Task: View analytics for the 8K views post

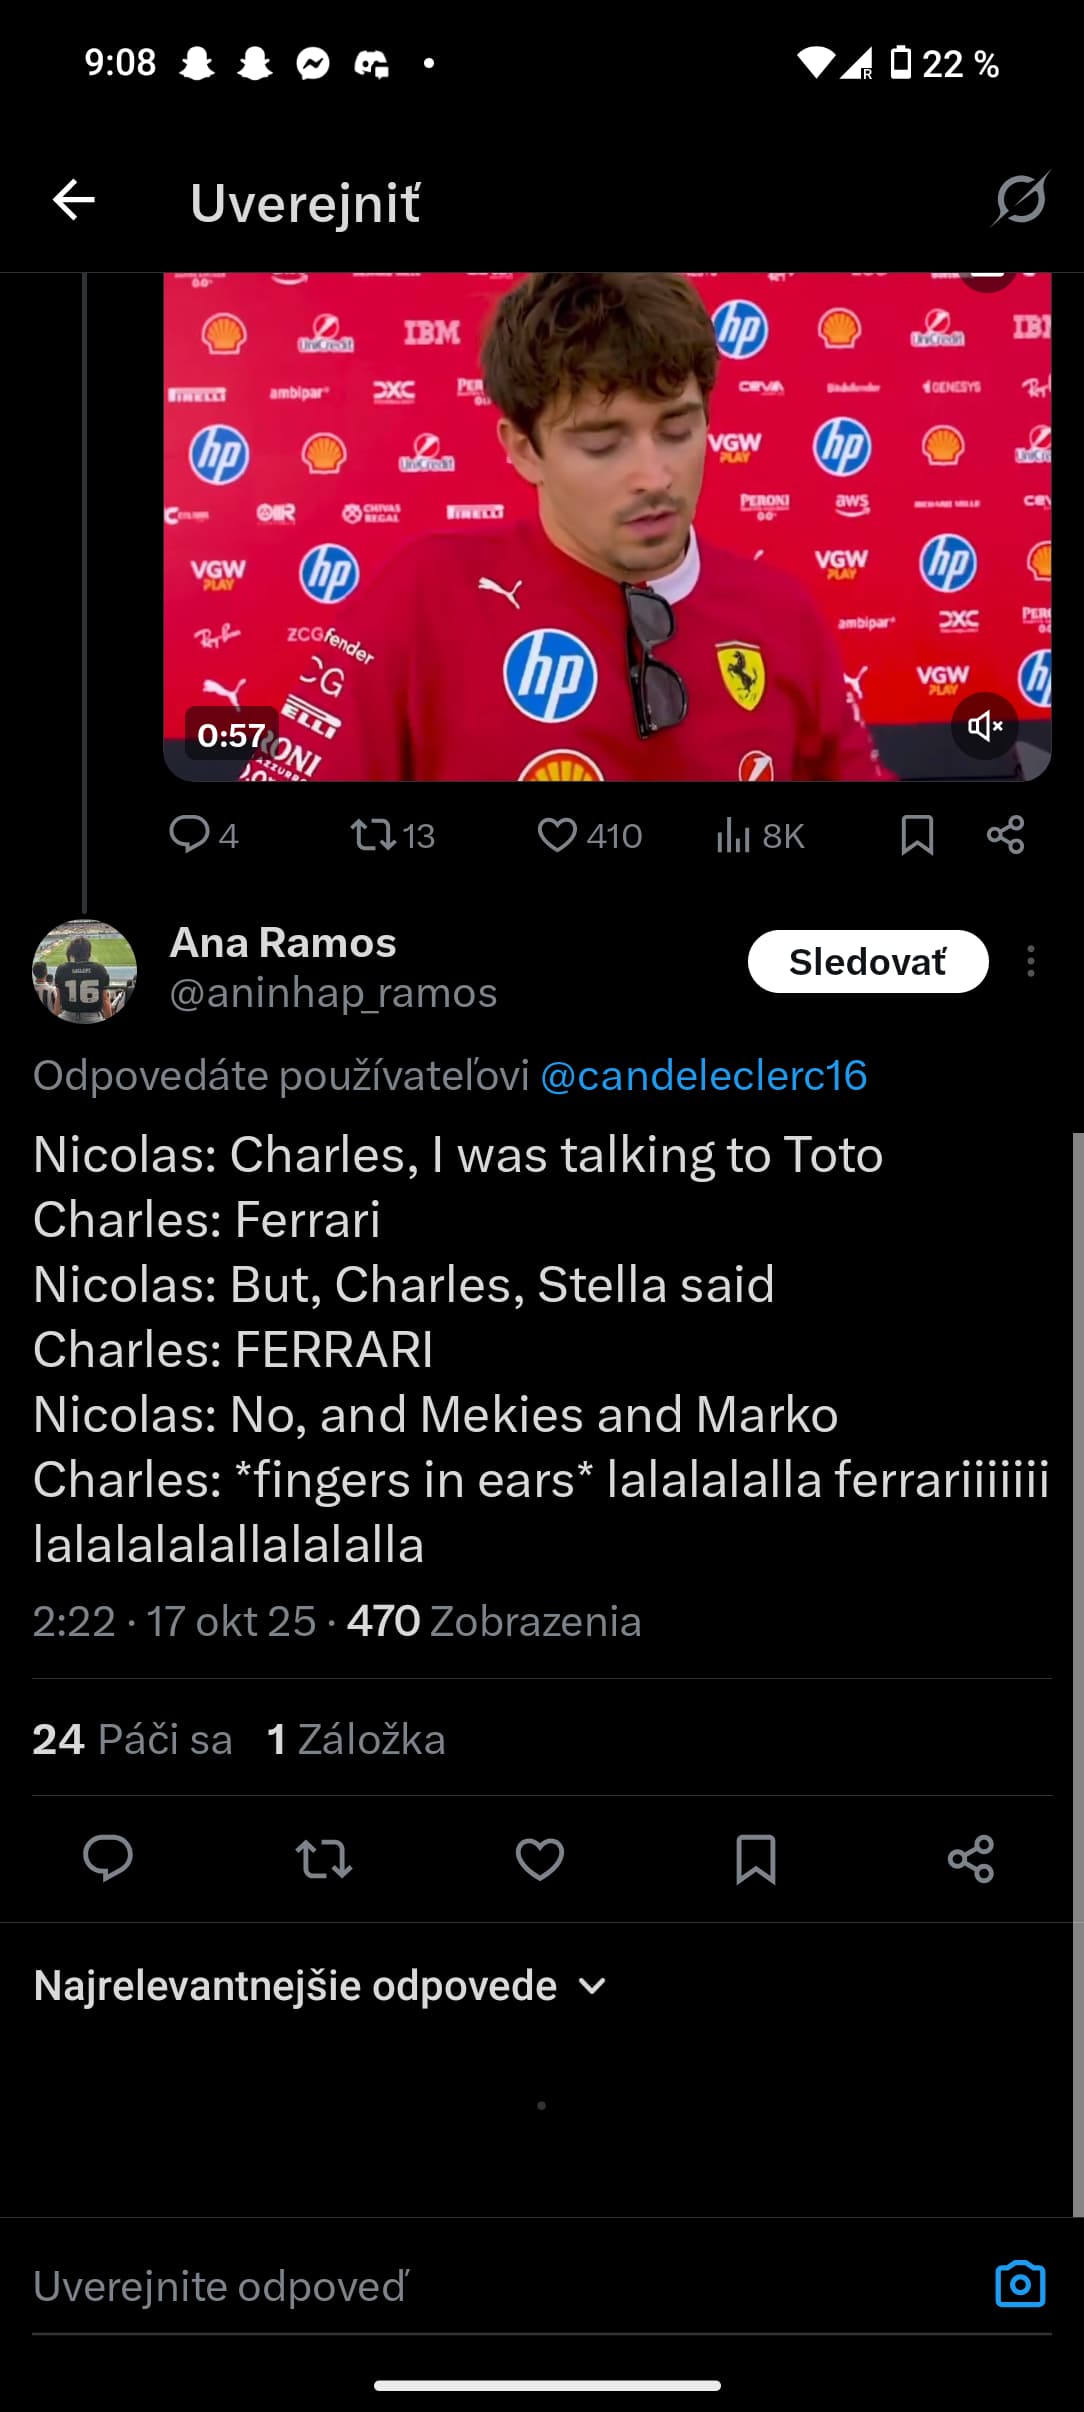Action: (760, 835)
